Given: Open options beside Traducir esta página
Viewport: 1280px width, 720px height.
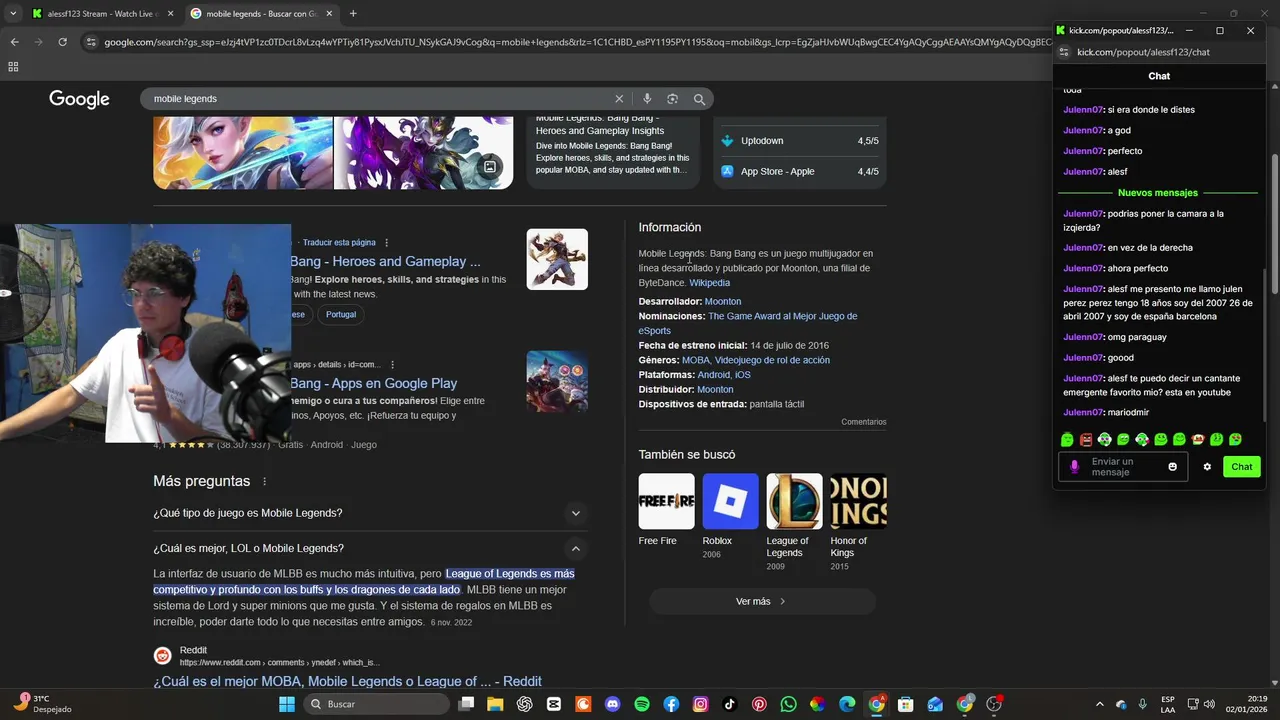Looking at the screenshot, I should (x=386, y=243).
